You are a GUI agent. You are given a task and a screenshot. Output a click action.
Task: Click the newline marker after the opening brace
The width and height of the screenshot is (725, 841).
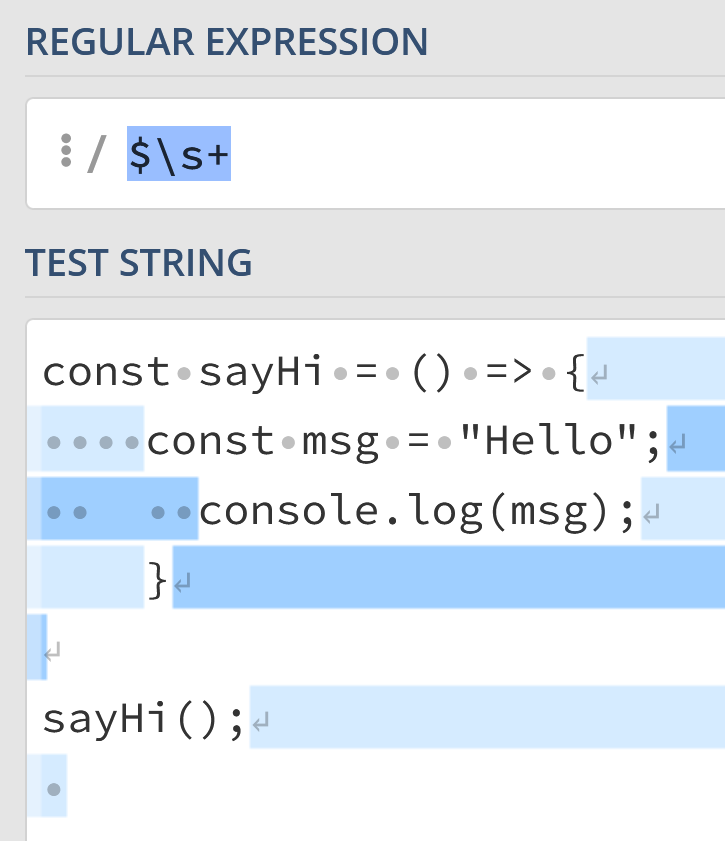[600, 377]
